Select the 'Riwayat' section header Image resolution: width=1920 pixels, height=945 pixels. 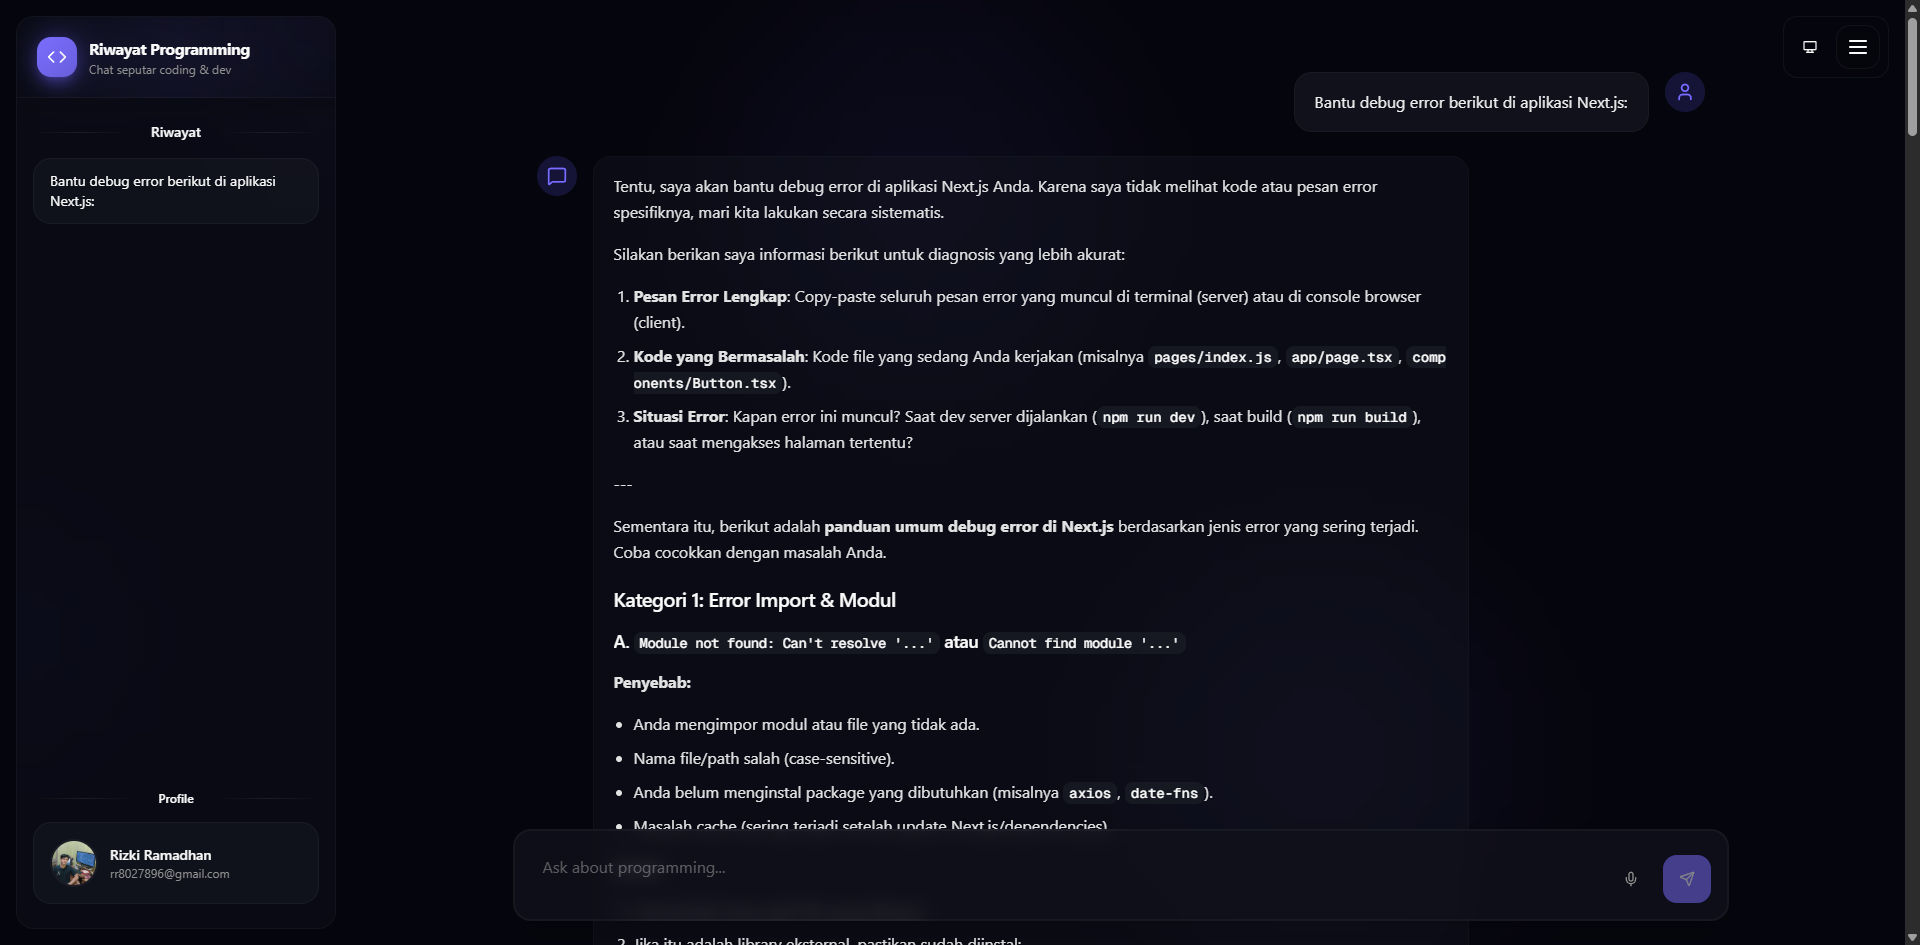[176, 132]
